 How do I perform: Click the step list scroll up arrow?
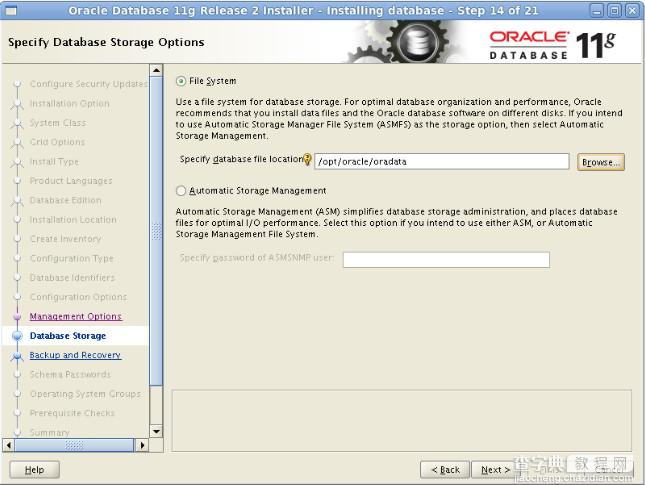[x=156, y=71]
